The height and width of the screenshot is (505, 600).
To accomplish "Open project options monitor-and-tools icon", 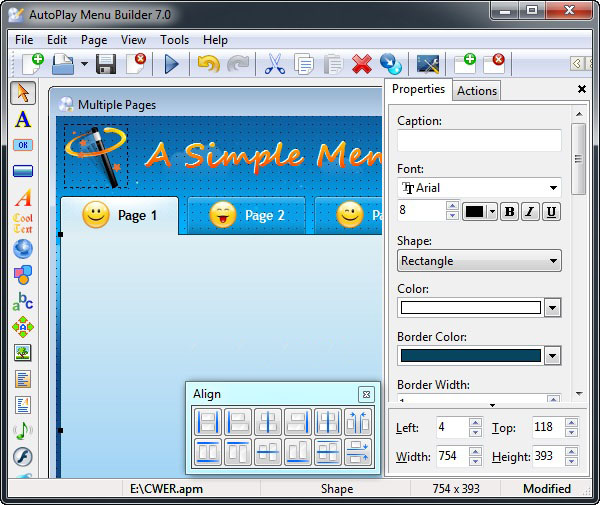I will coord(428,64).
